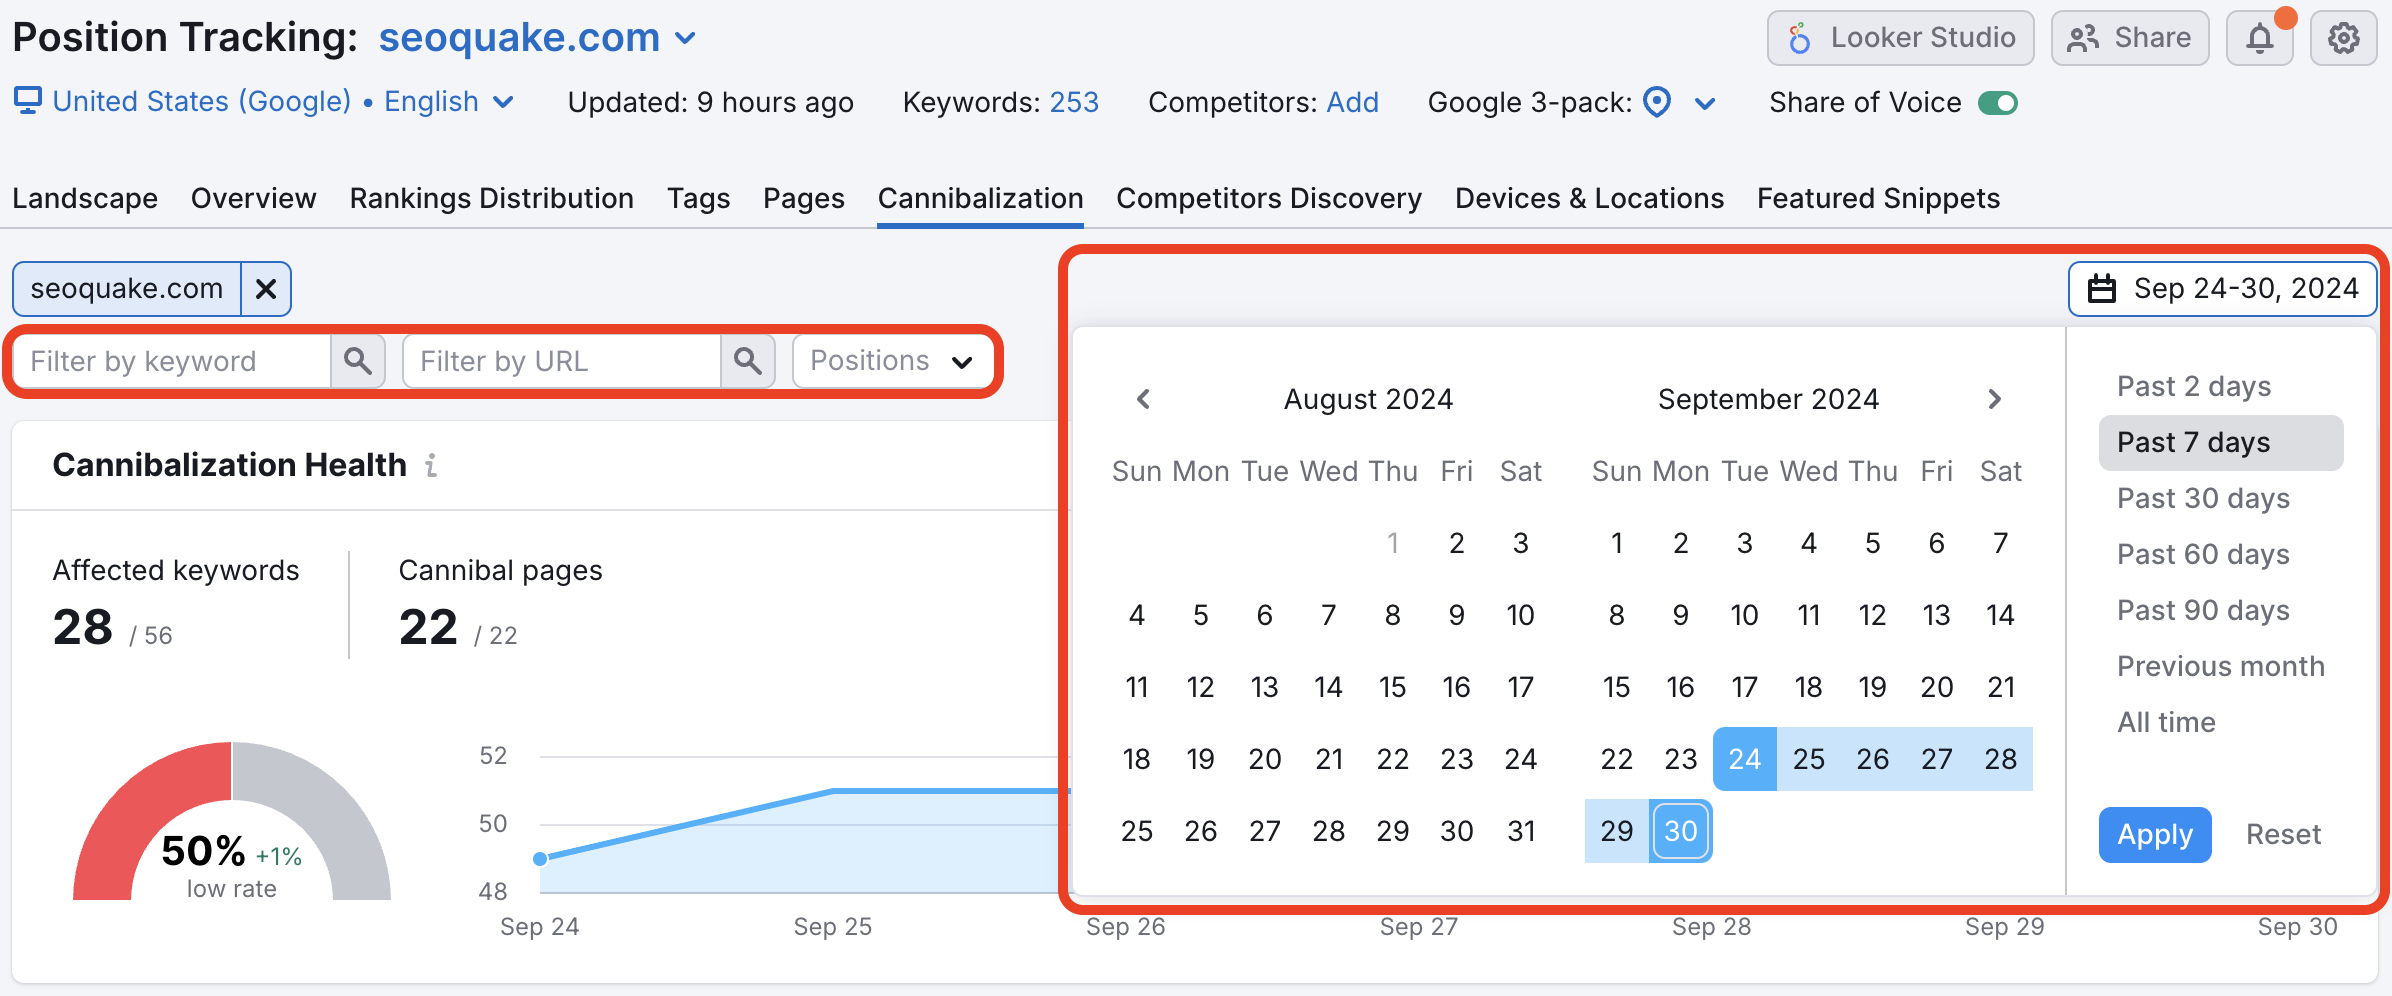The height and width of the screenshot is (996, 2392).
Task: Click the keyword filter search magnifier
Action: click(358, 361)
